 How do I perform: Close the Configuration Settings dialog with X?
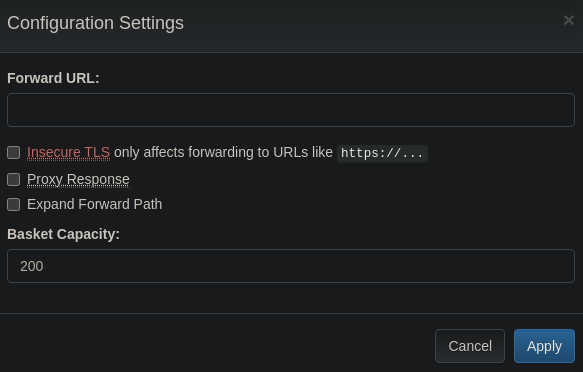568,20
